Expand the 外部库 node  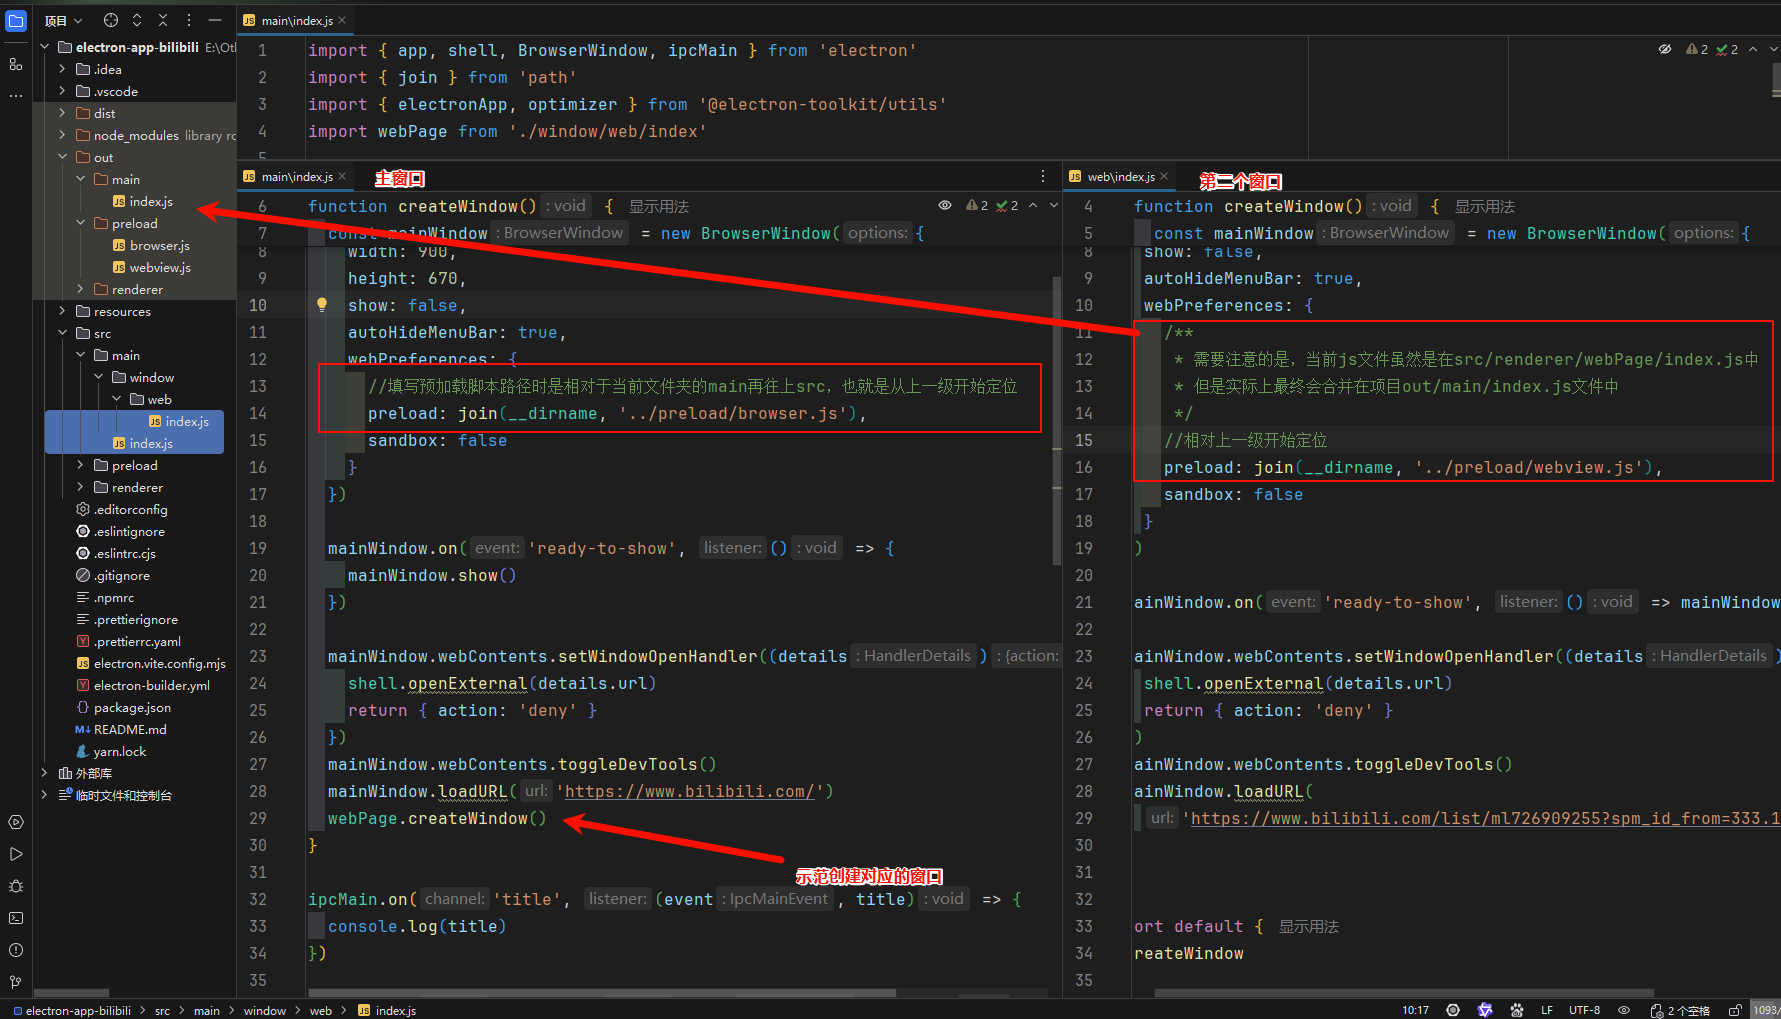(x=45, y=773)
